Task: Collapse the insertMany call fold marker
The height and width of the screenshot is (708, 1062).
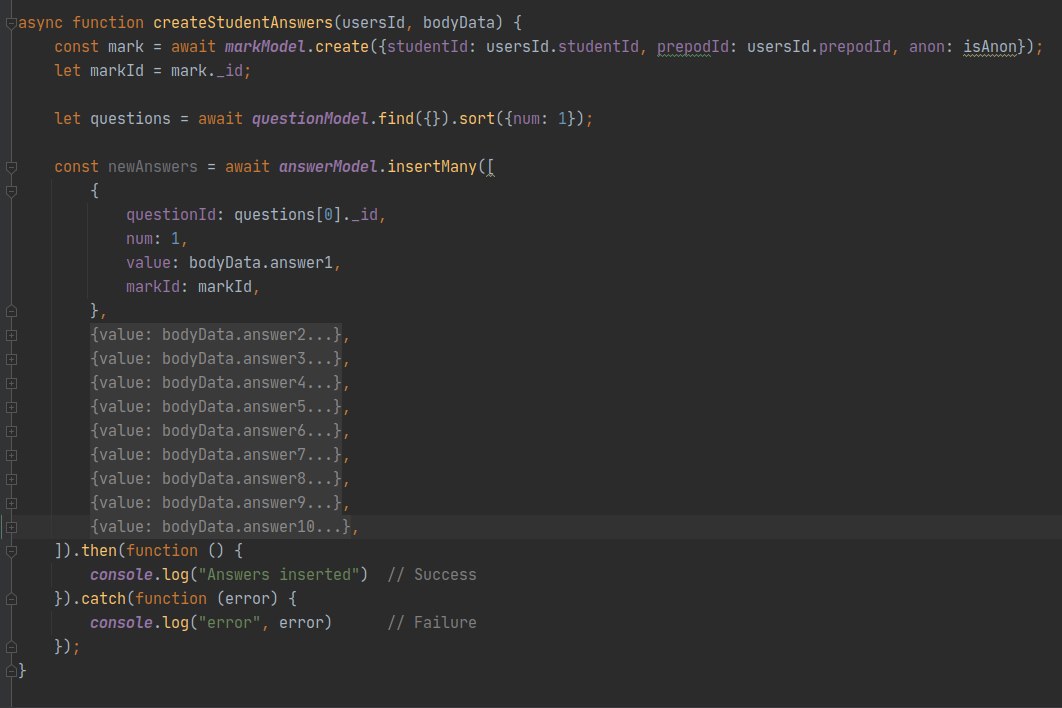Action: 12,167
